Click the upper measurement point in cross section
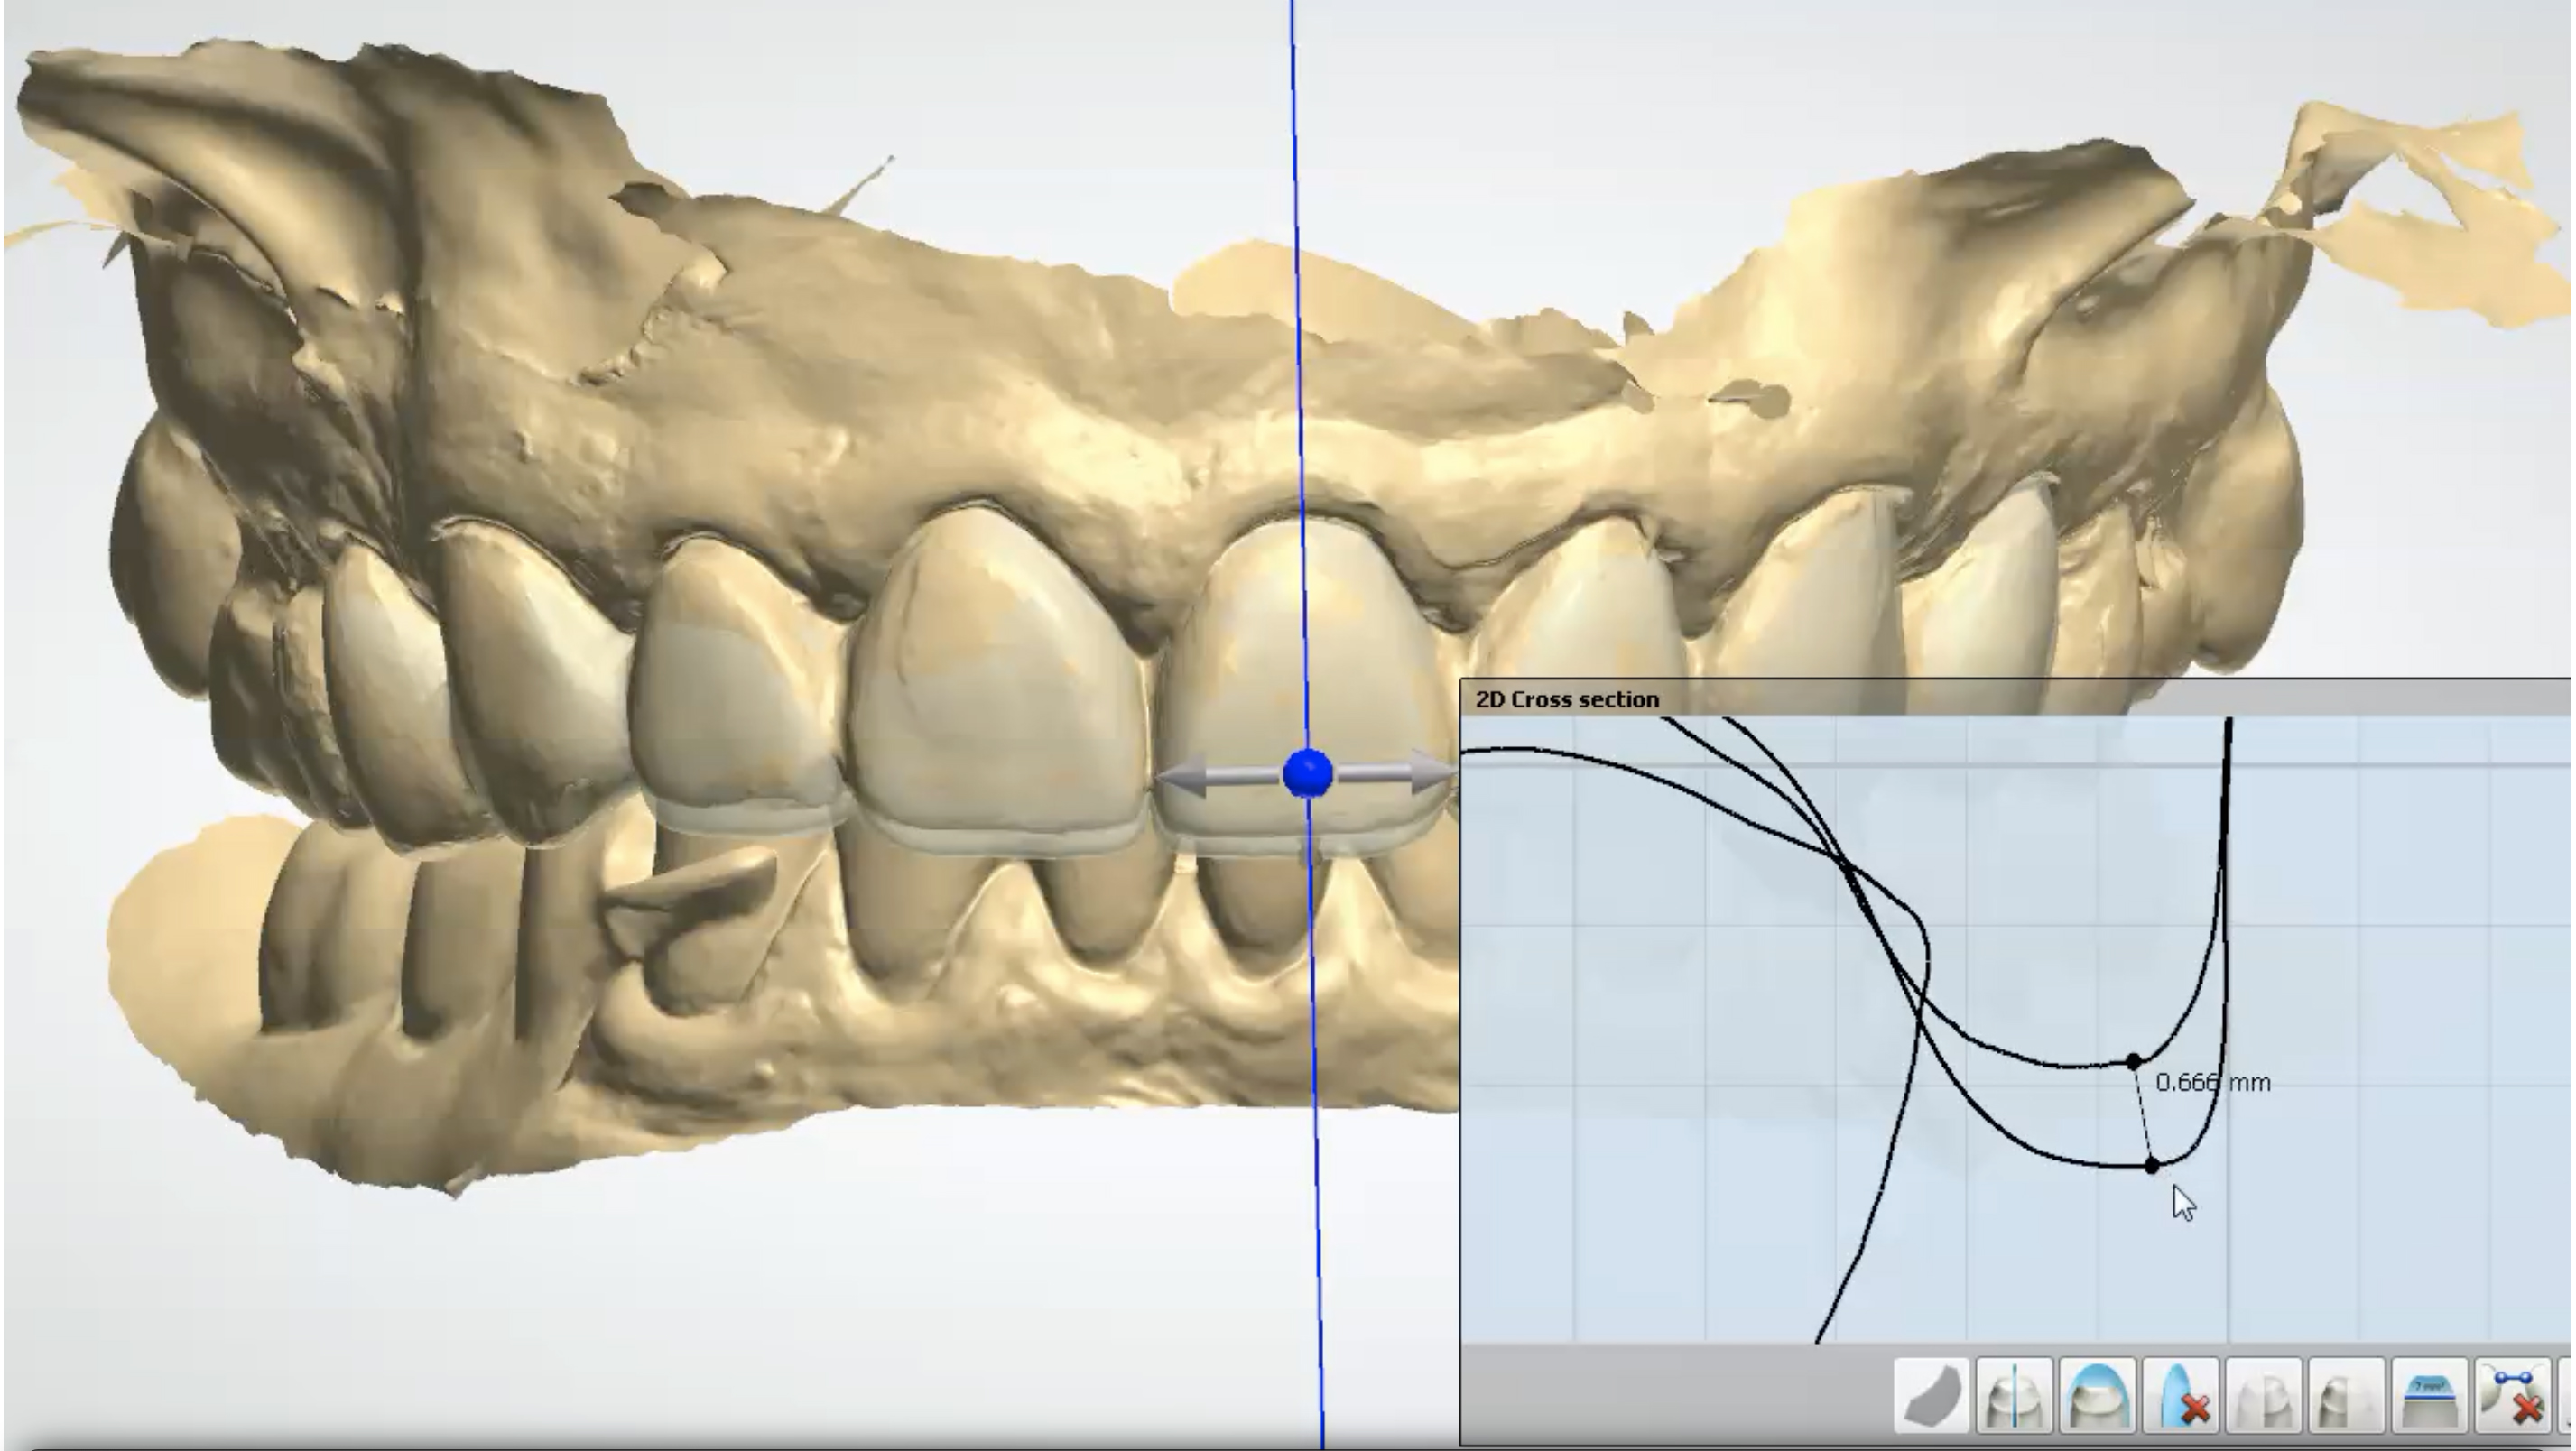 tap(2133, 1061)
